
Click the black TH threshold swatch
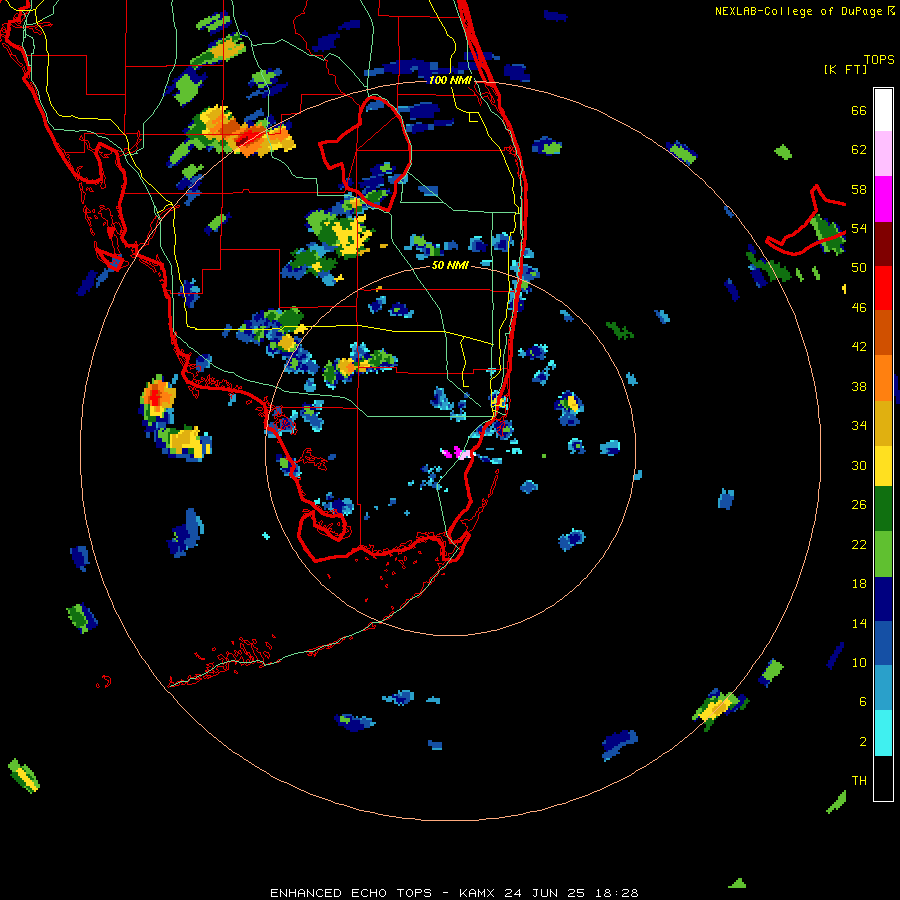point(883,778)
